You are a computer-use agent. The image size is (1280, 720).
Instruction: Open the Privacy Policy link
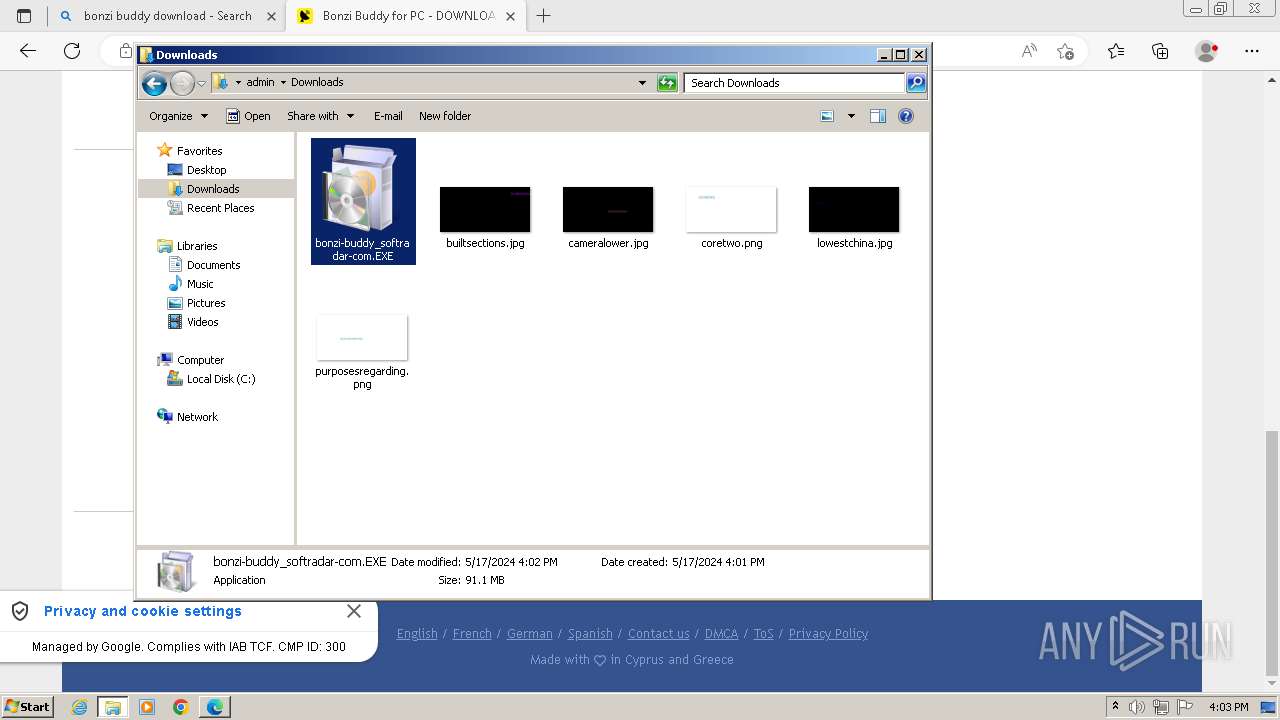828,634
